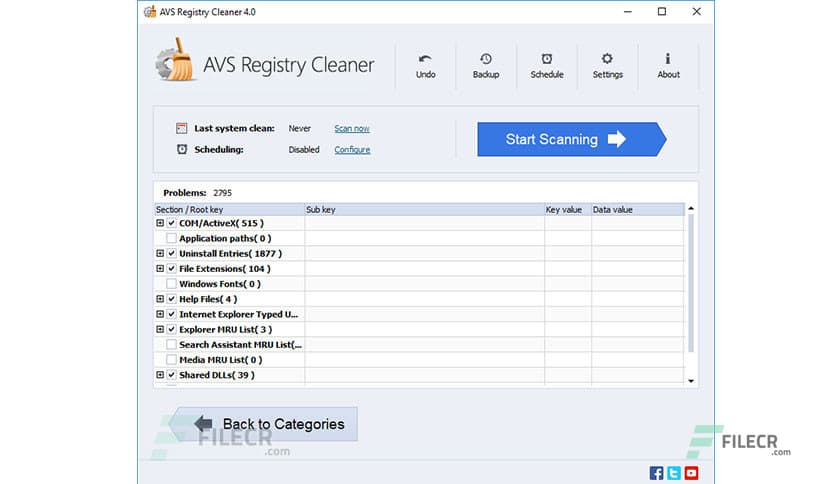Sort by the Key value column header
The height and width of the screenshot is (484, 836).
pos(568,209)
